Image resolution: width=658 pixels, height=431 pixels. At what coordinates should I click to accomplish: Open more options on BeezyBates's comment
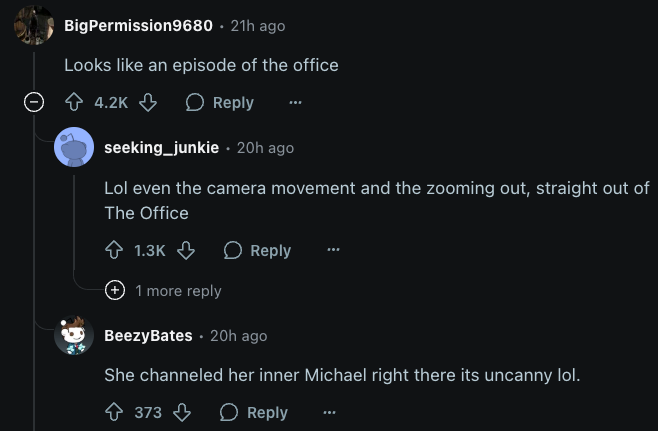329,412
